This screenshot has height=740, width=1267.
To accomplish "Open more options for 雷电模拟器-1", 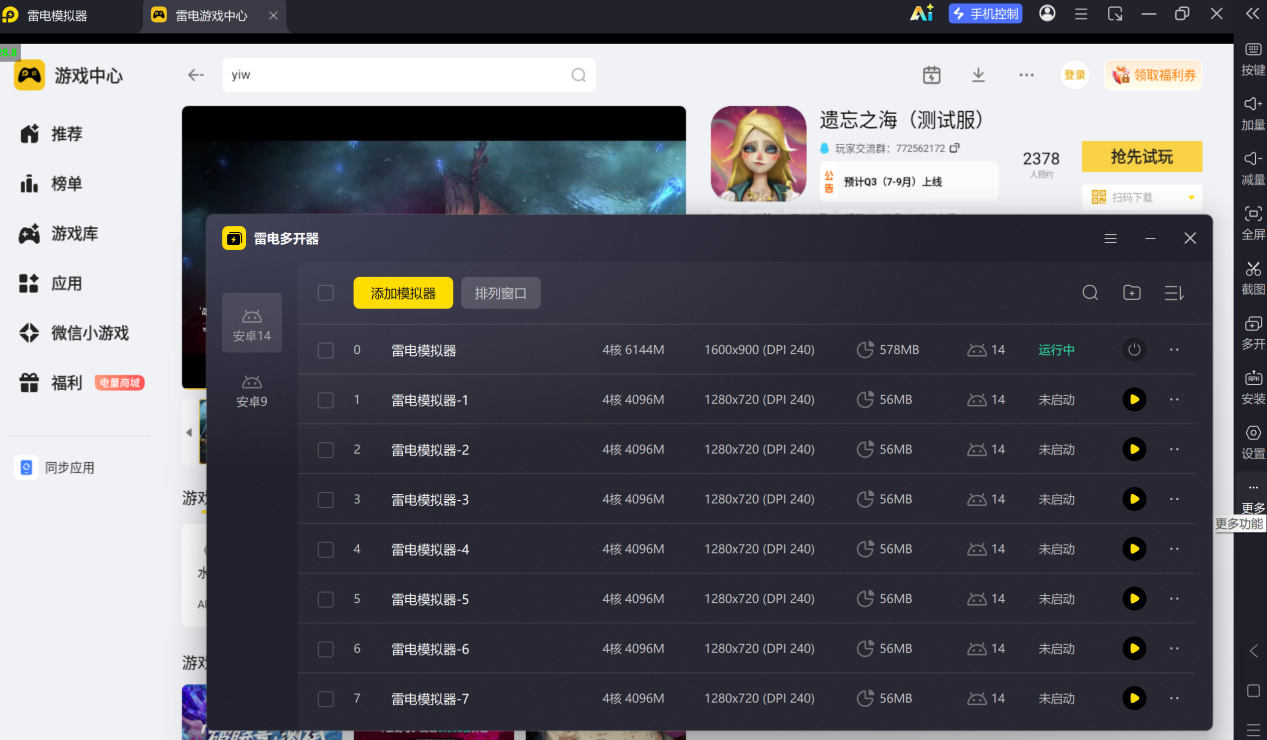I will pos(1175,400).
